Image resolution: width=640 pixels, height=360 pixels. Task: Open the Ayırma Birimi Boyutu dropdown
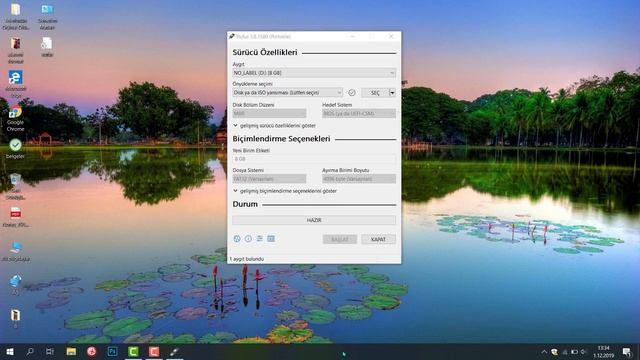pyautogui.click(x=359, y=179)
